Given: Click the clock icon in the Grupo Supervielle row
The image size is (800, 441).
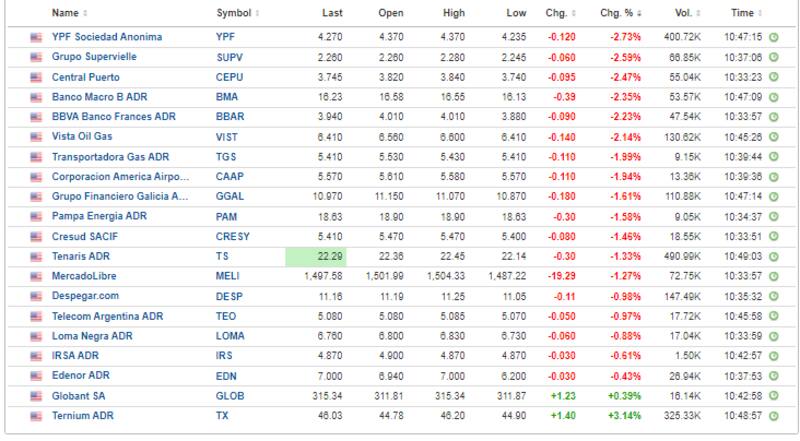Looking at the screenshot, I should click(x=774, y=57).
